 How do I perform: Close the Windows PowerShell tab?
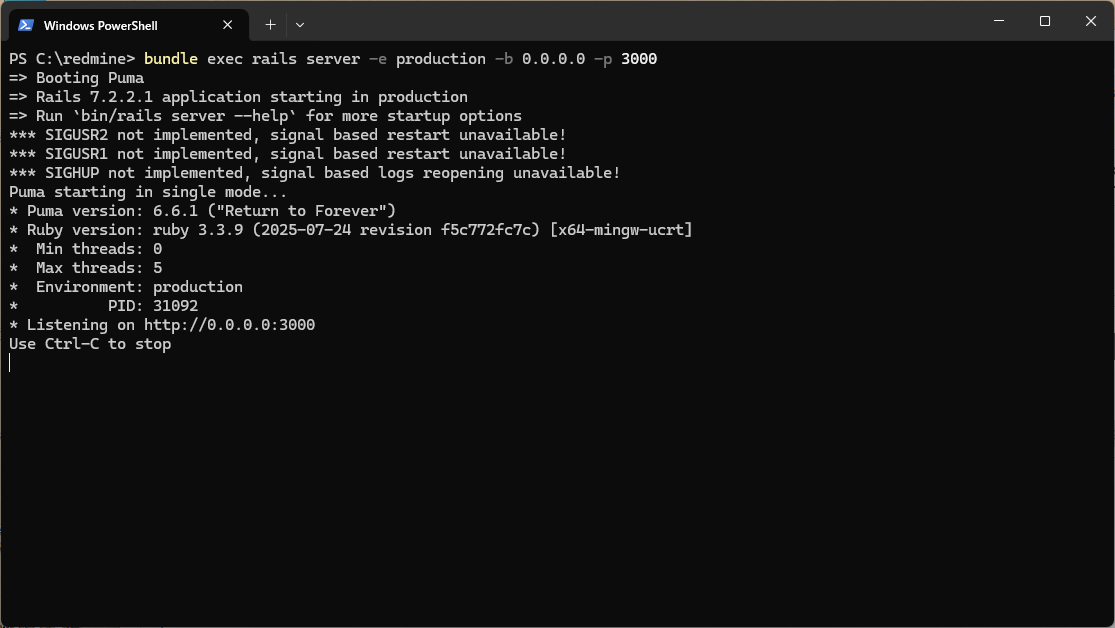pos(226,24)
